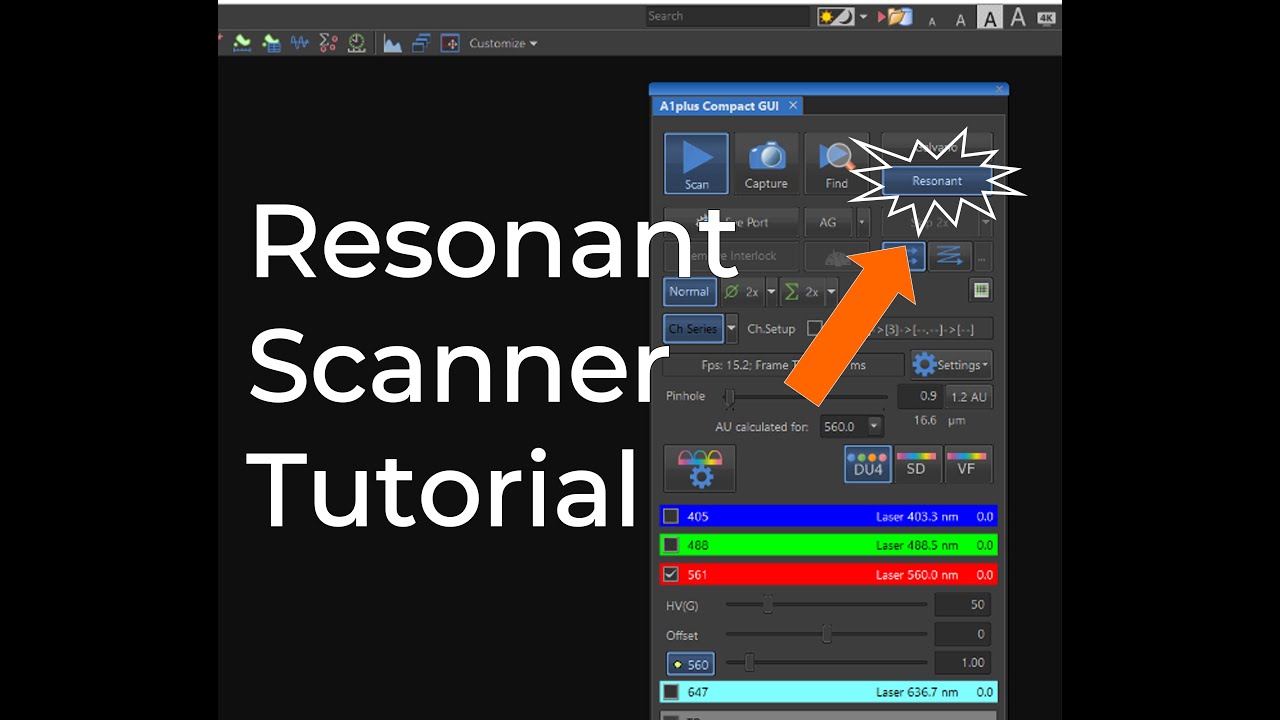This screenshot has height=720, width=1280.
Task: Click the Capture camera button
Action: click(766, 164)
